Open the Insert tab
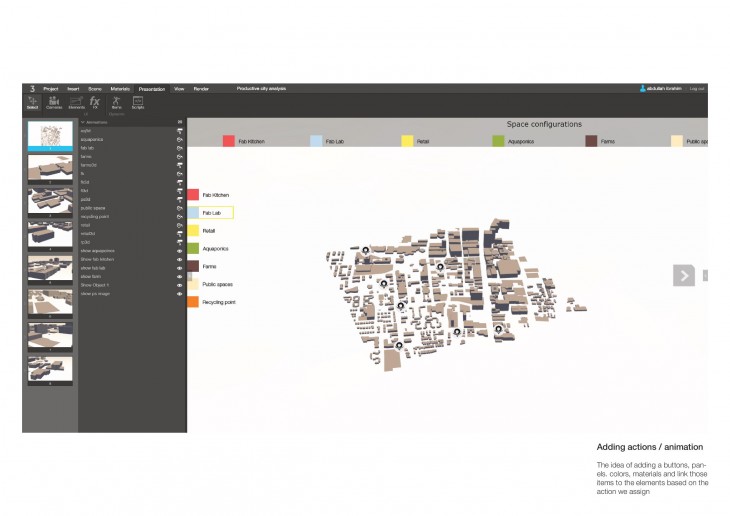730x516 pixels. click(73, 89)
